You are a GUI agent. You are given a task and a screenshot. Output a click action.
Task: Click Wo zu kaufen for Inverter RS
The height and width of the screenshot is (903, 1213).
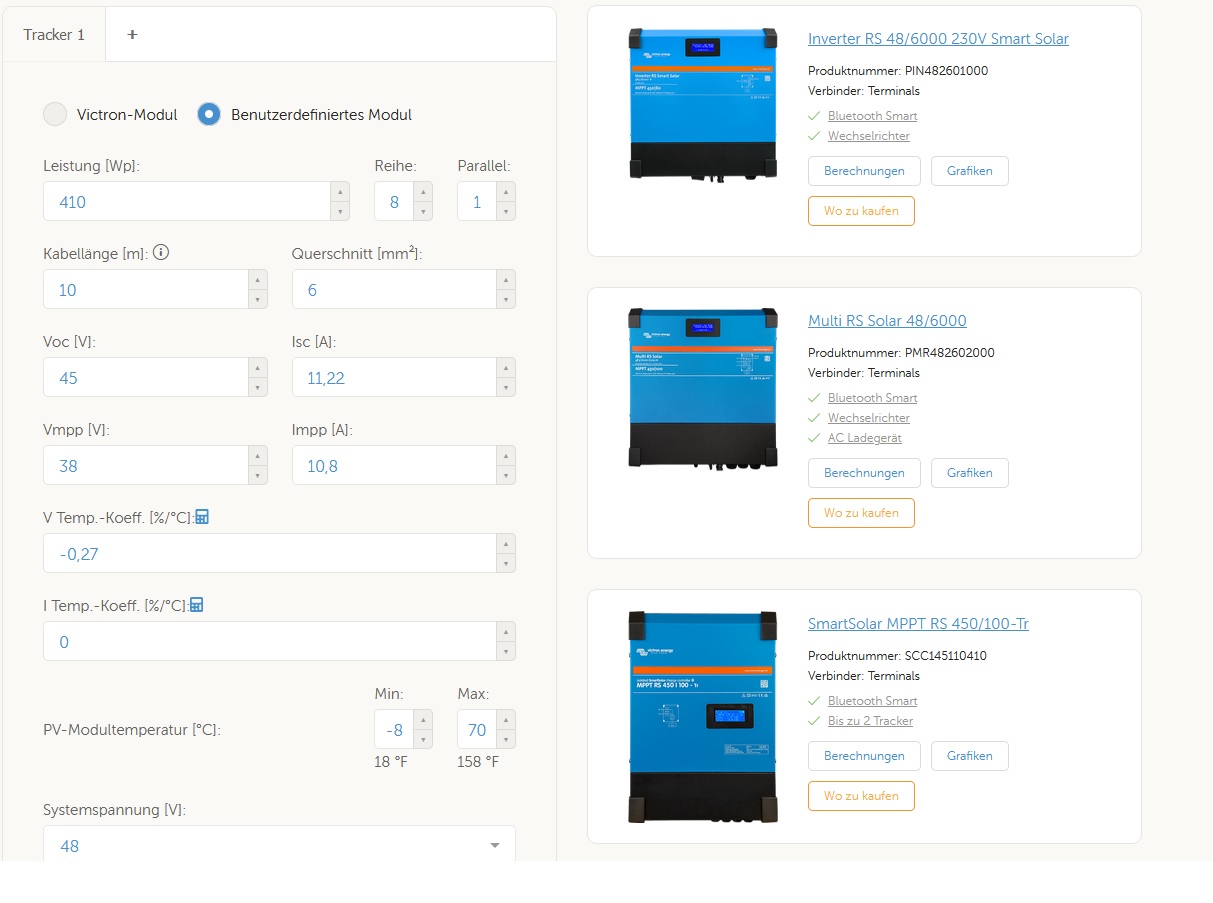(x=861, y=211)
